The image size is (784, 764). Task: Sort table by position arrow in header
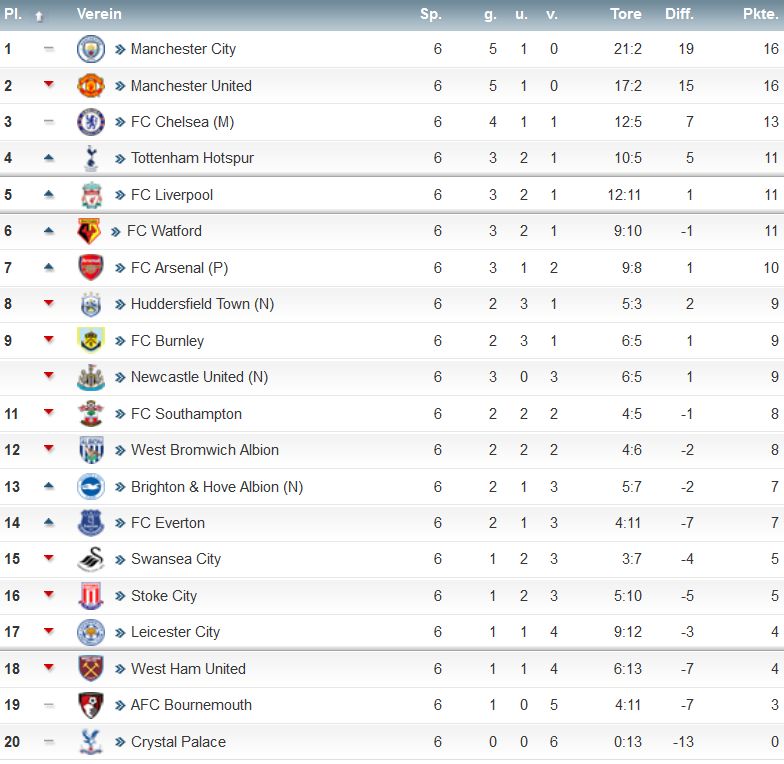click(39, 16)
